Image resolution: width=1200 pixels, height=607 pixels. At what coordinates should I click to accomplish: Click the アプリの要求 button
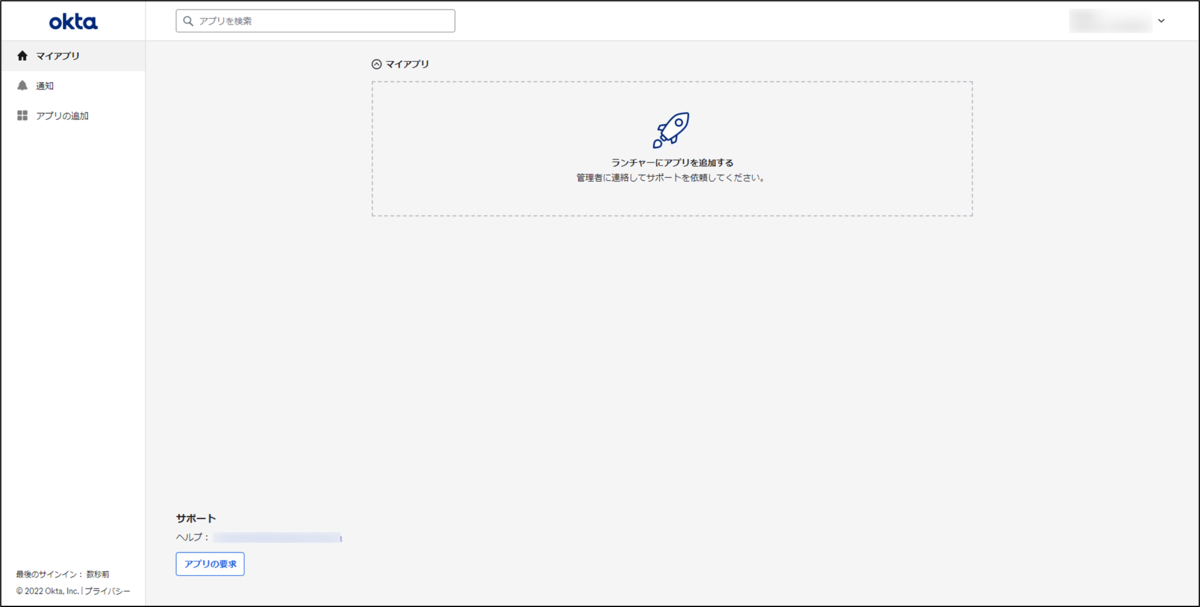(x=210, y=564)
